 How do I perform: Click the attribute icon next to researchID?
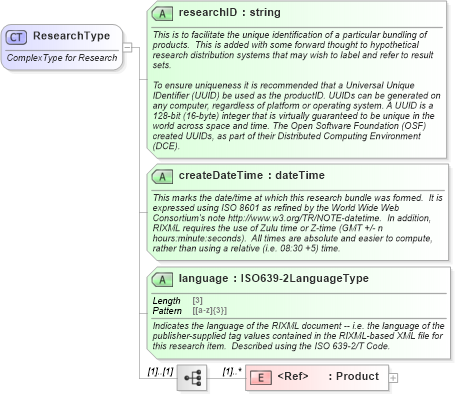(x=162, y=14)
